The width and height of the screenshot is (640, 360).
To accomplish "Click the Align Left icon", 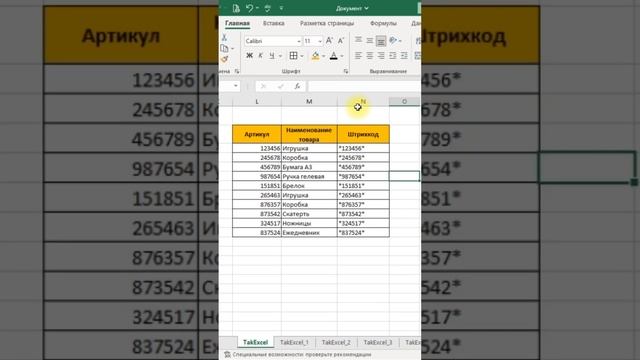I will pyautogui.click(x=358, y=56).
